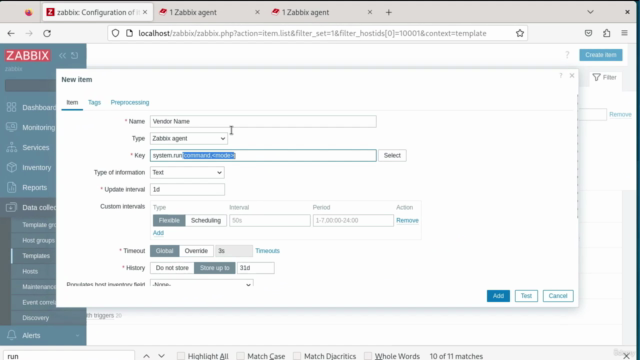This screenshot has width=640, height=360.
Task: Open help question mark in dialog
Action: click(561, 76)
